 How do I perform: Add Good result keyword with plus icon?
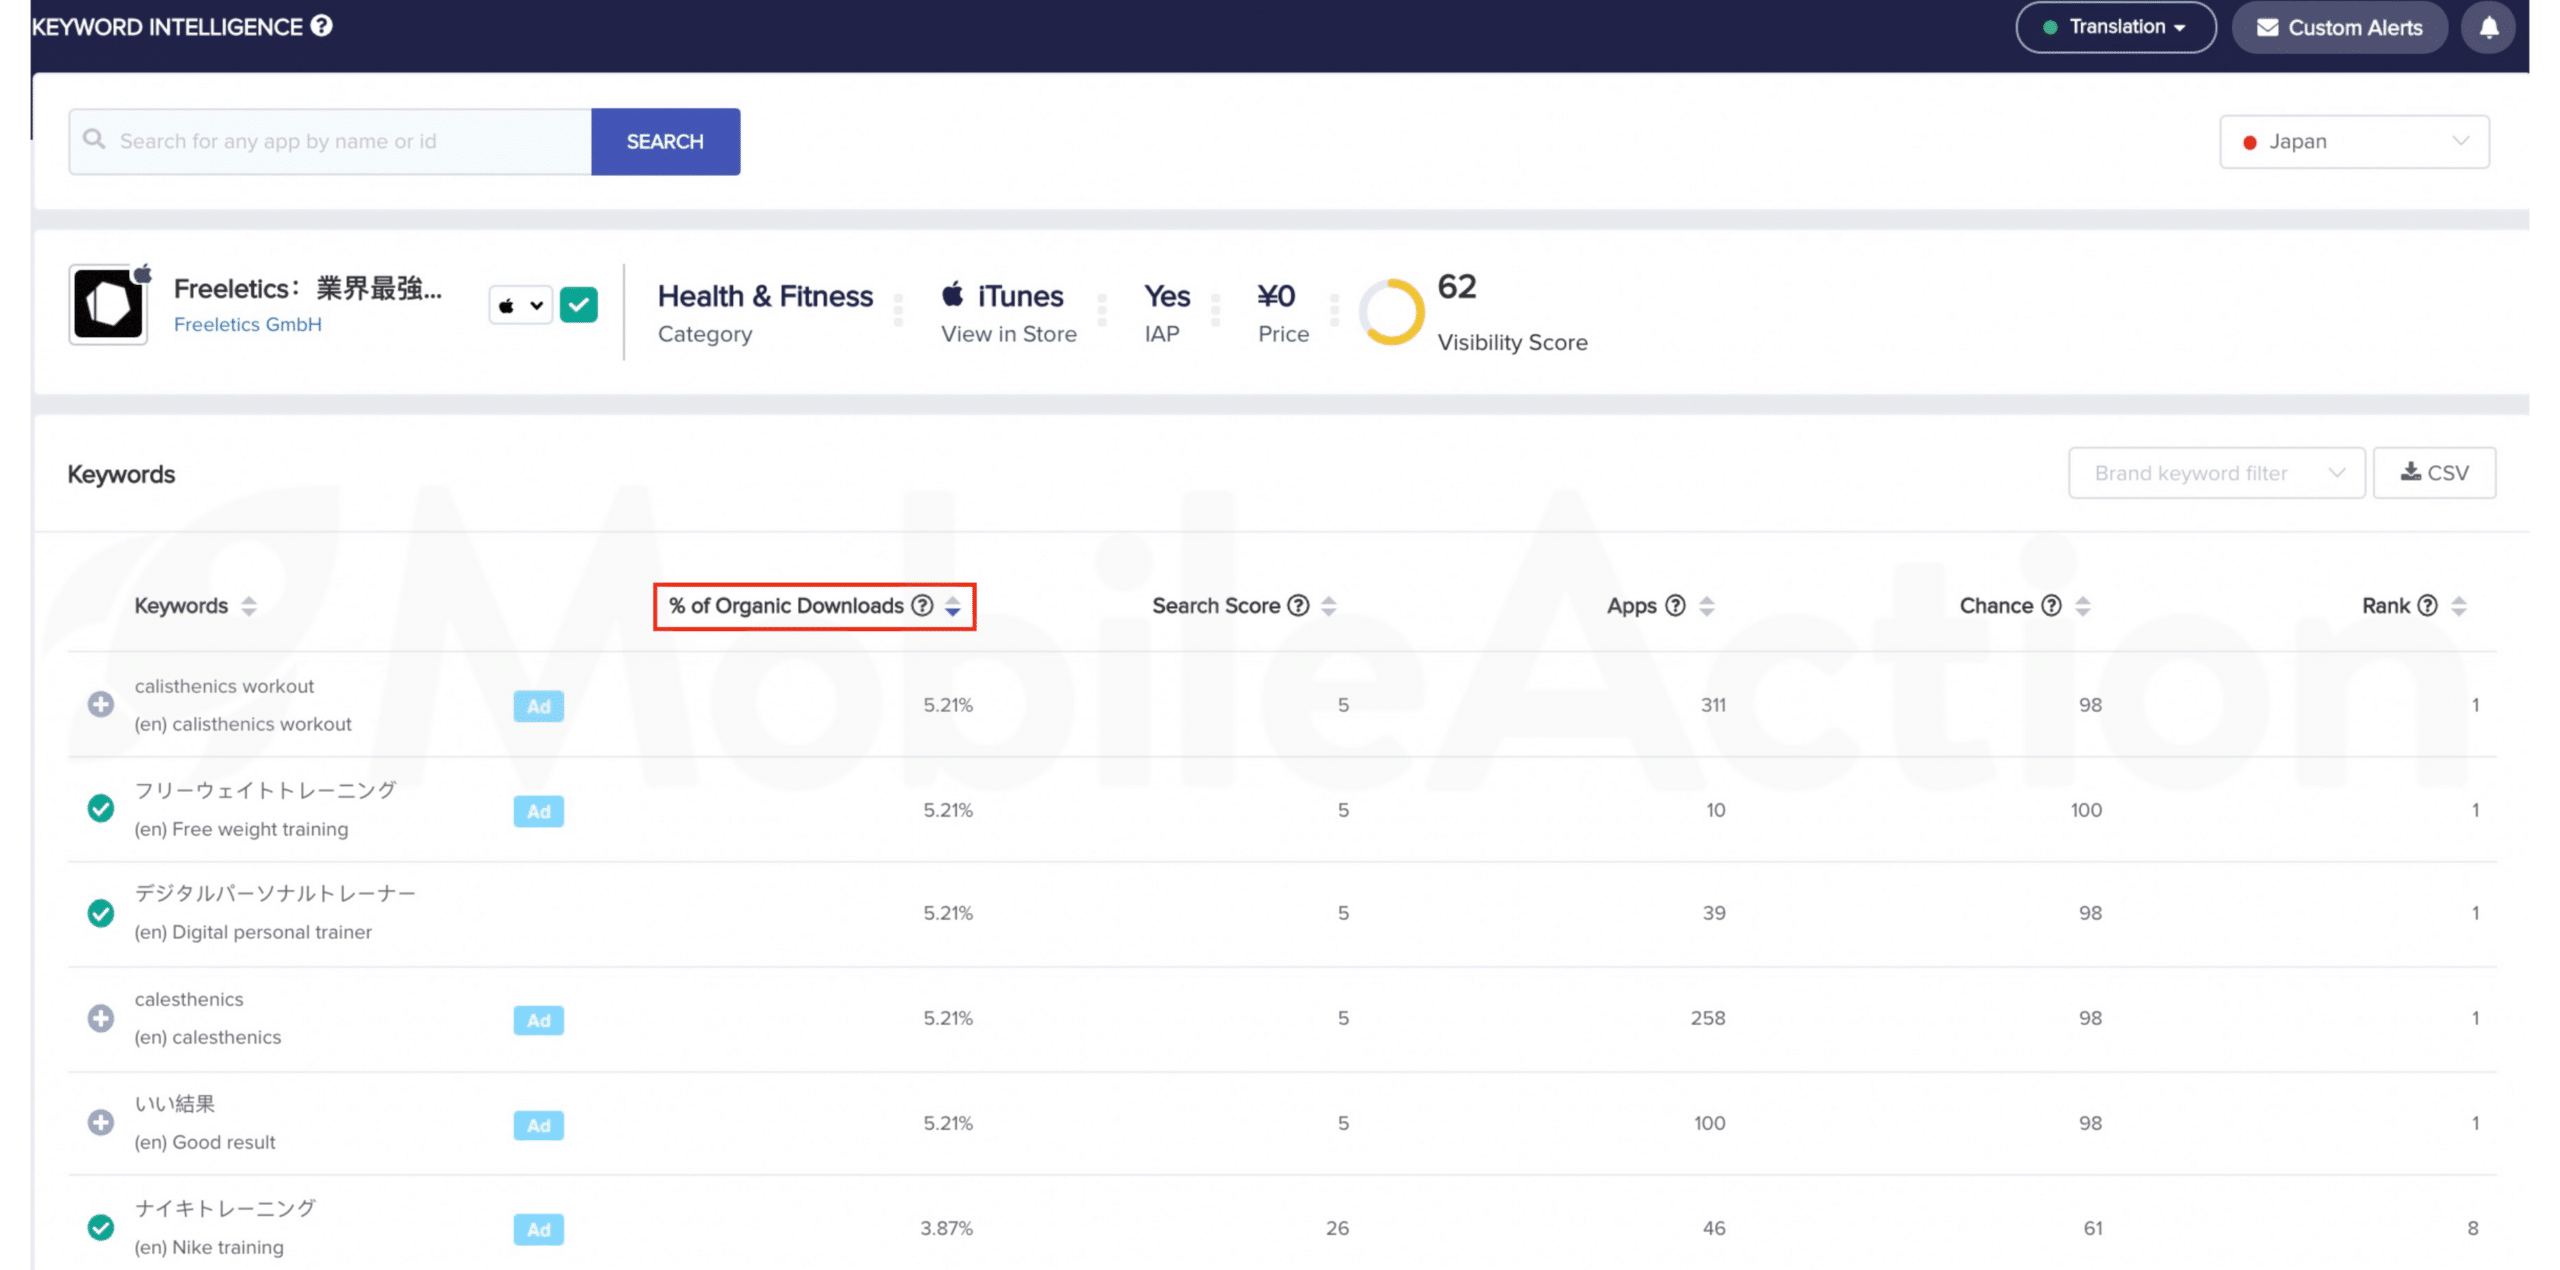100,1122
